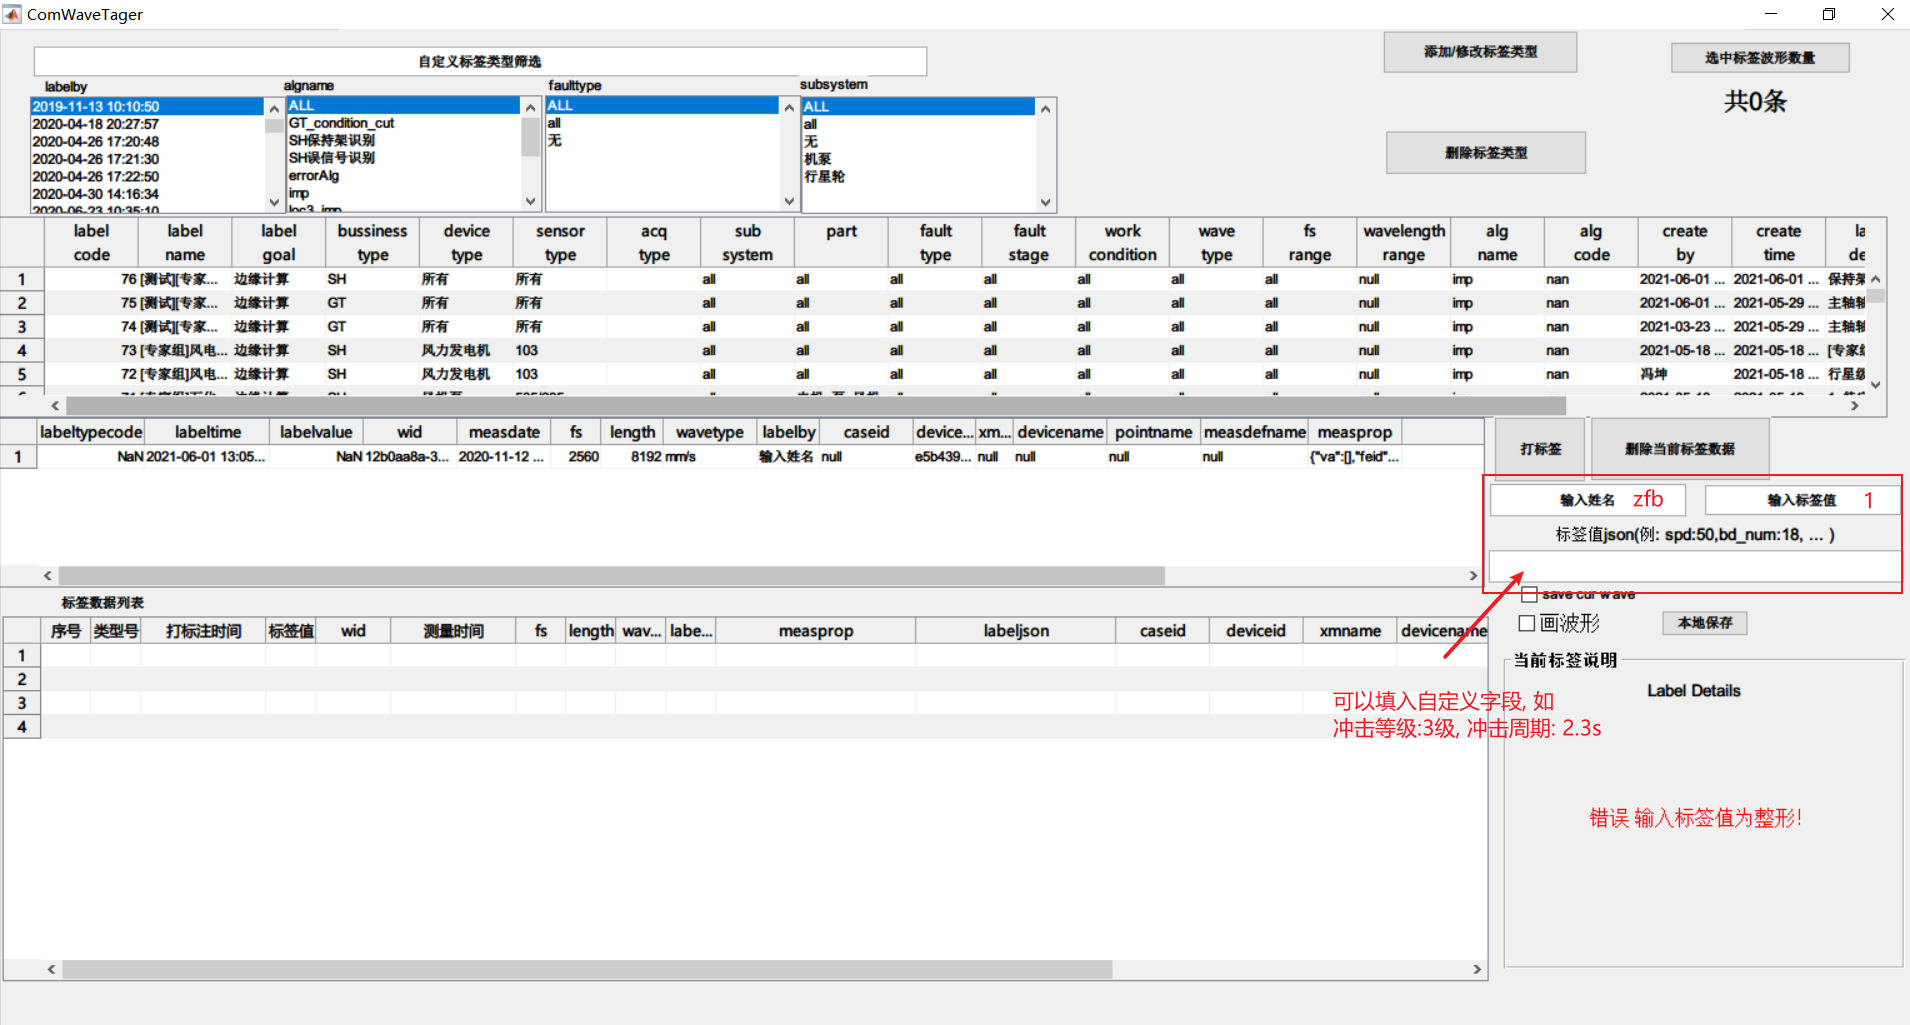
Task: Click label type table horizontal scroll right arrow
Action: (x=1855, y=406)
